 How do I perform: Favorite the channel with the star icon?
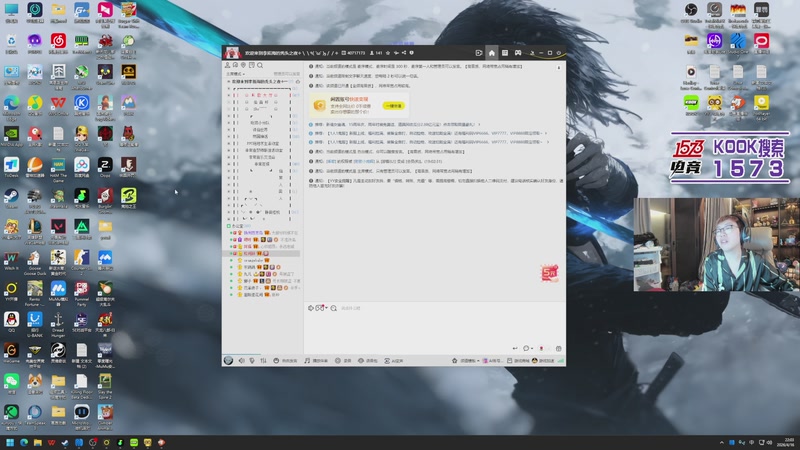(388, 53)
